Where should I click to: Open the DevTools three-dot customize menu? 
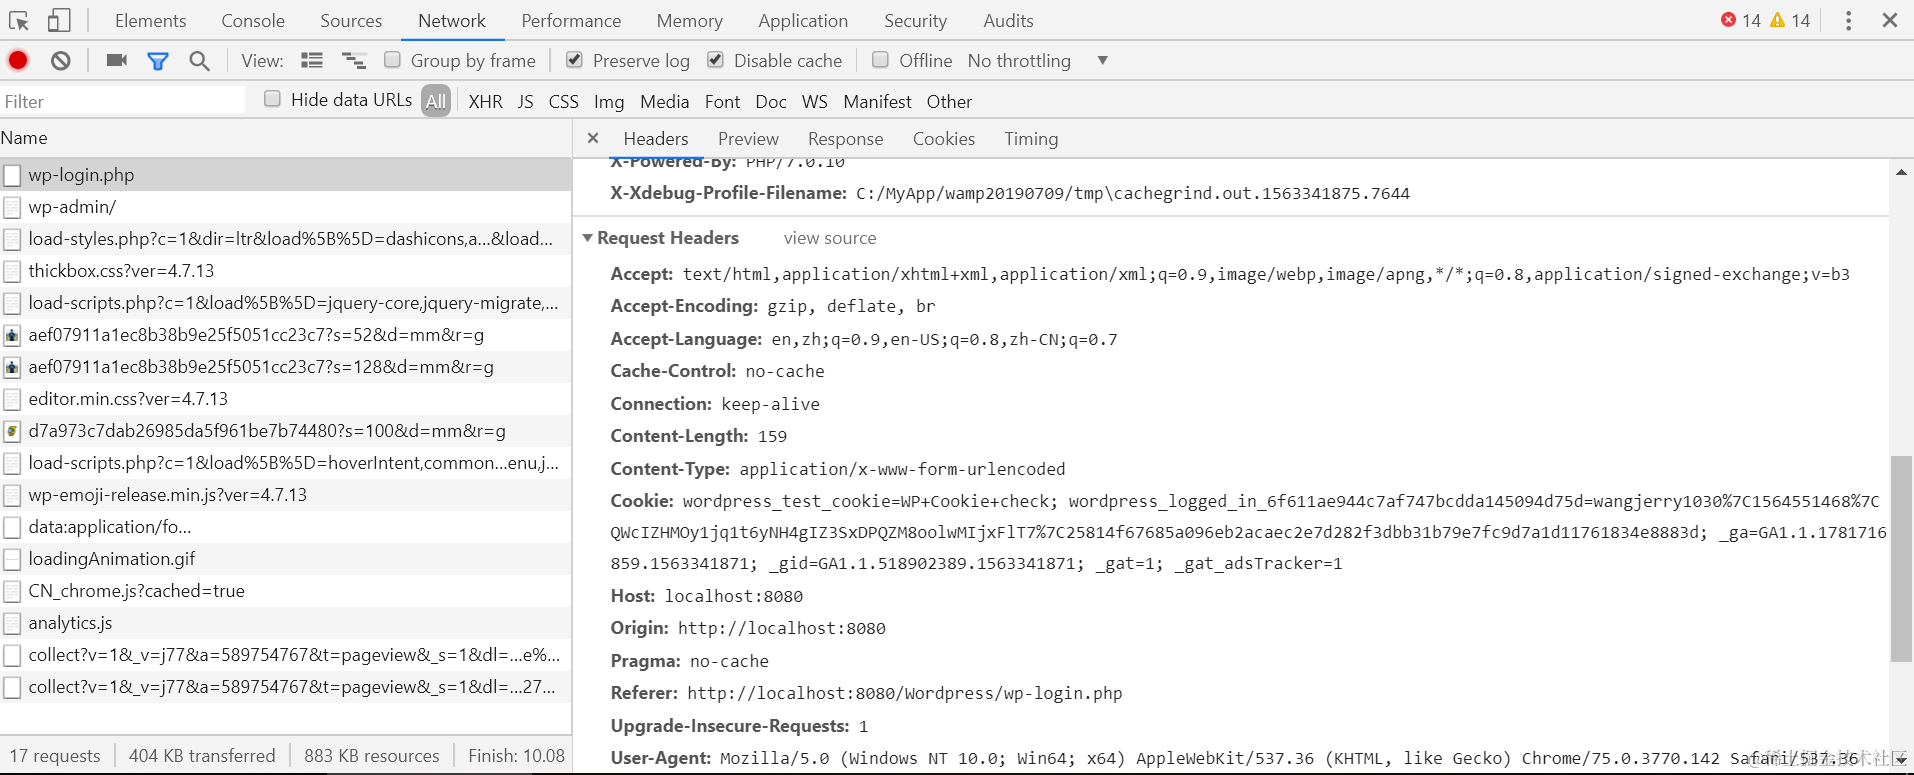pyautogui.click(x=1848, y=20)
